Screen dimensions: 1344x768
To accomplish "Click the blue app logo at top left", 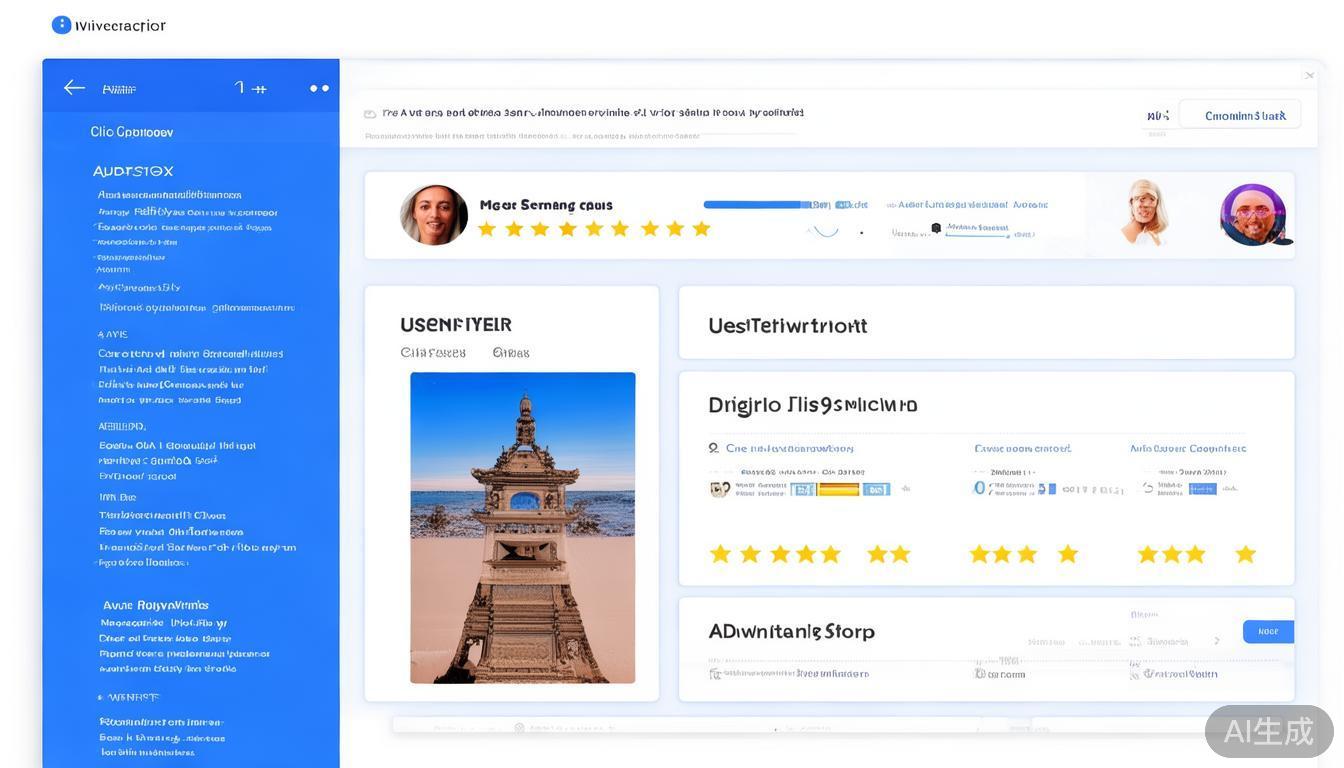I will pos(62,25).
